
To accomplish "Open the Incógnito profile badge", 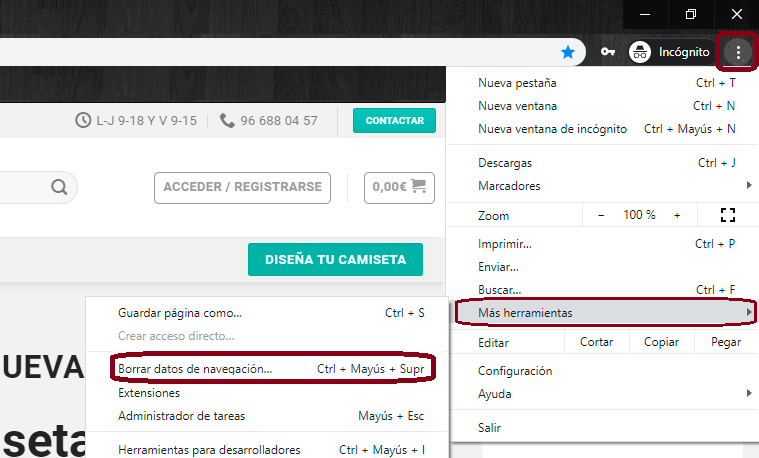I will 671,52.
